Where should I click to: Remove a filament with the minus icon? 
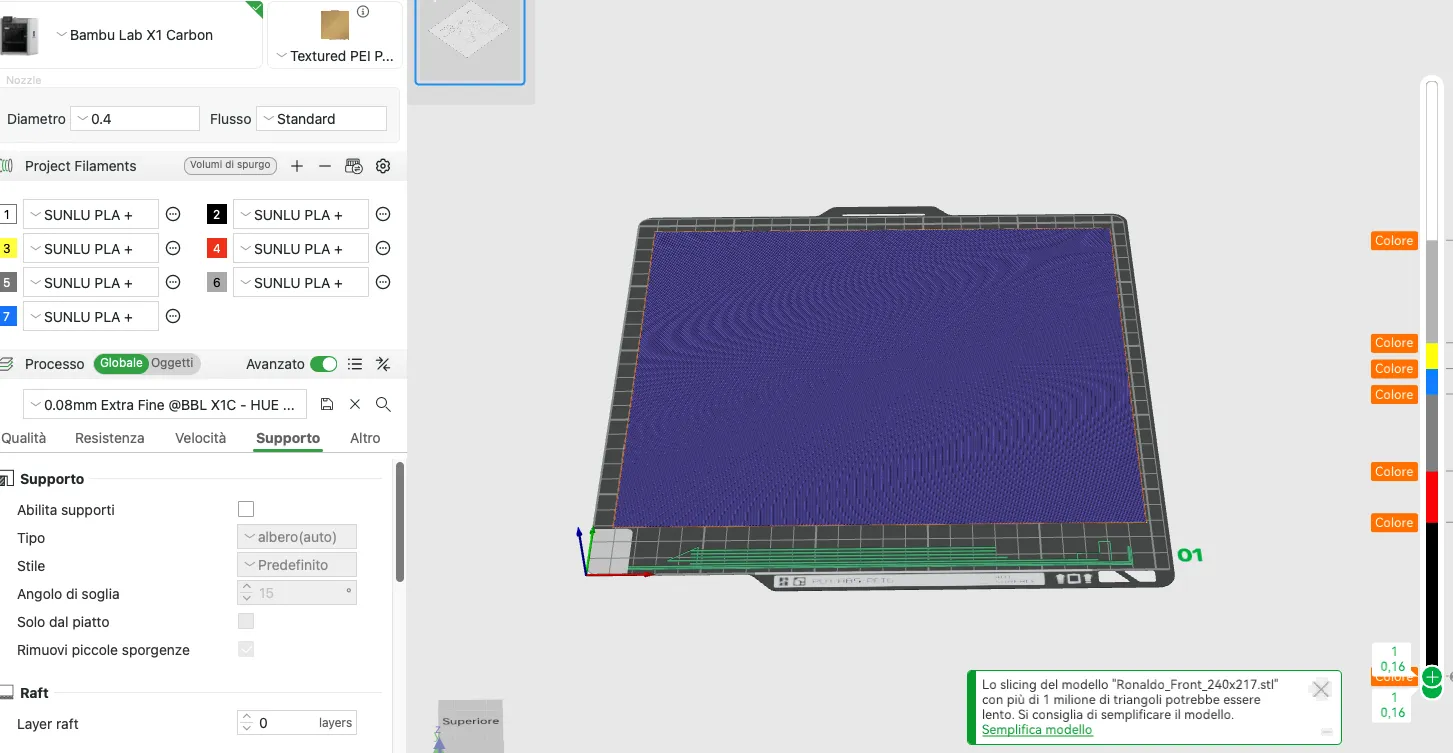point(325,166)
